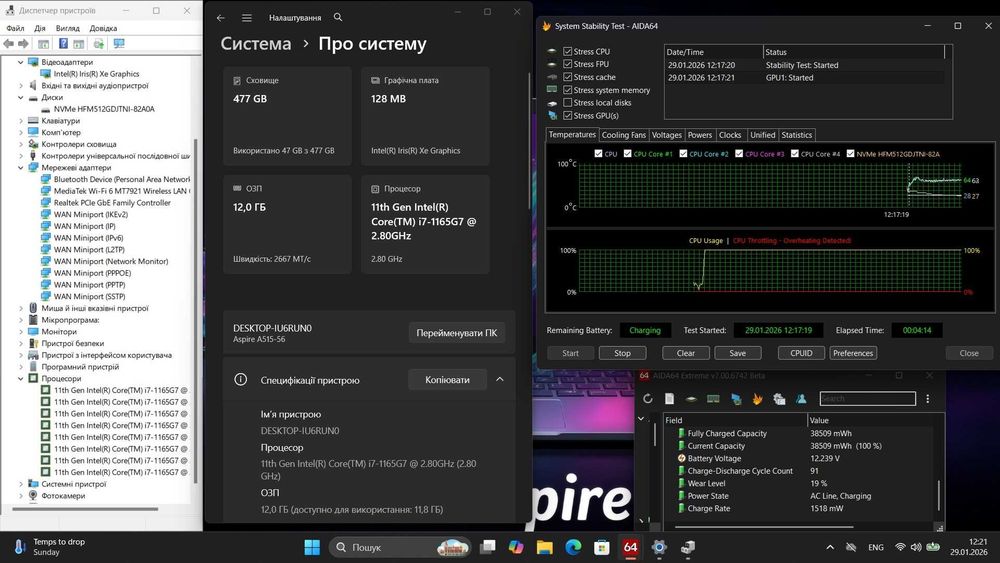Uncheck CPU Core #3 in temperature graph legend
Image resolution: width=1000 pixels, height=563 pixels.
click(739, 154)
